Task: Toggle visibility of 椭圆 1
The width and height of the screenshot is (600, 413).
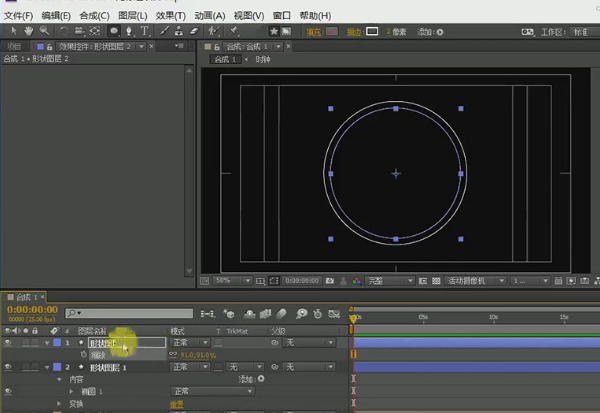Action: [x=8, y=391]
